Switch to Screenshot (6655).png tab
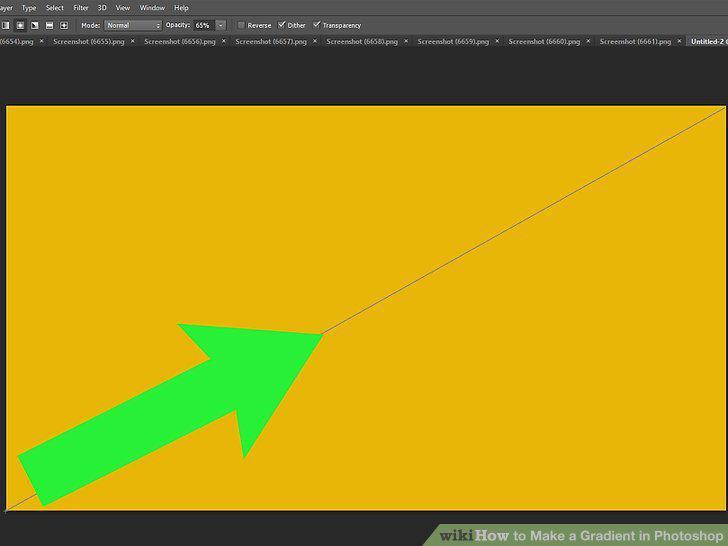This screenshot has width=728, height=546. tap(89, 41)
